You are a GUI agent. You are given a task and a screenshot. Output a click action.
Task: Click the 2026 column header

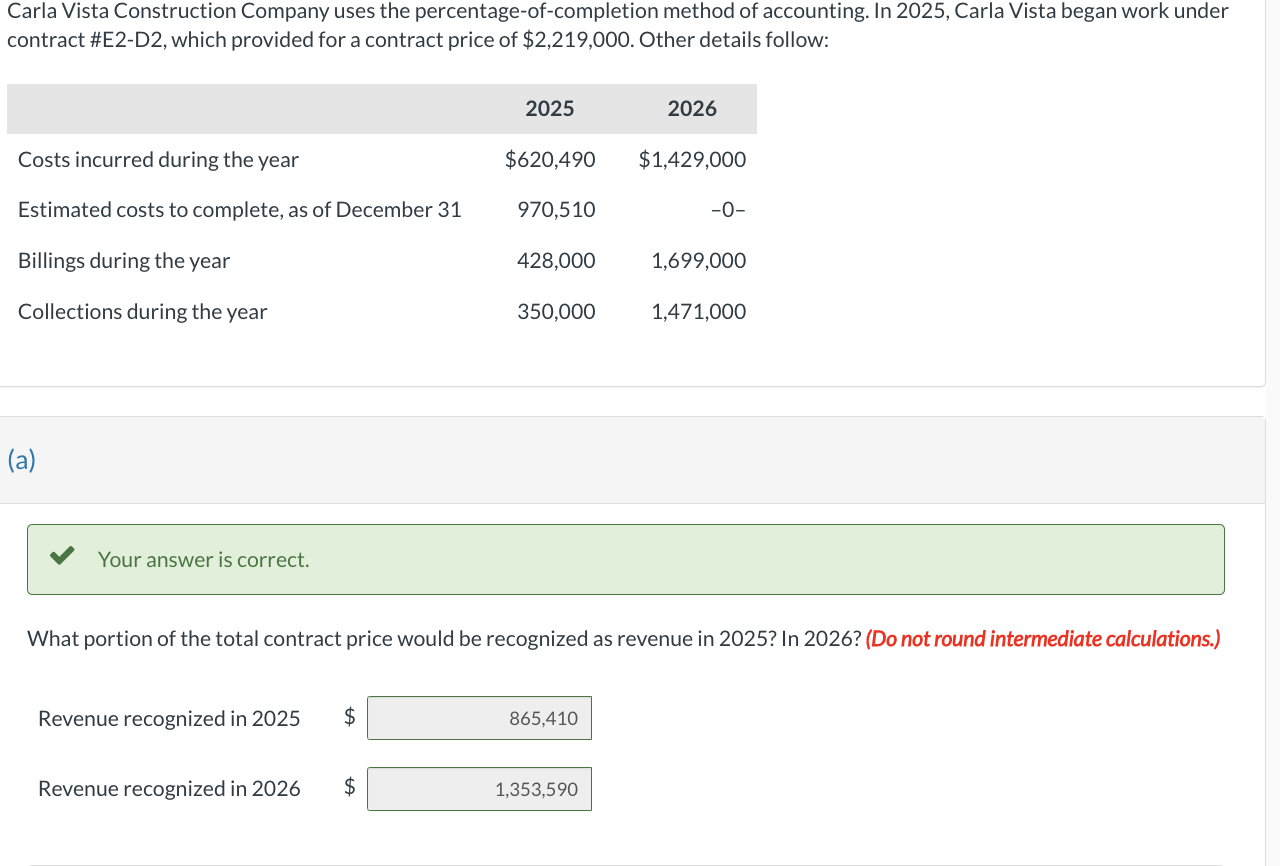692,109
